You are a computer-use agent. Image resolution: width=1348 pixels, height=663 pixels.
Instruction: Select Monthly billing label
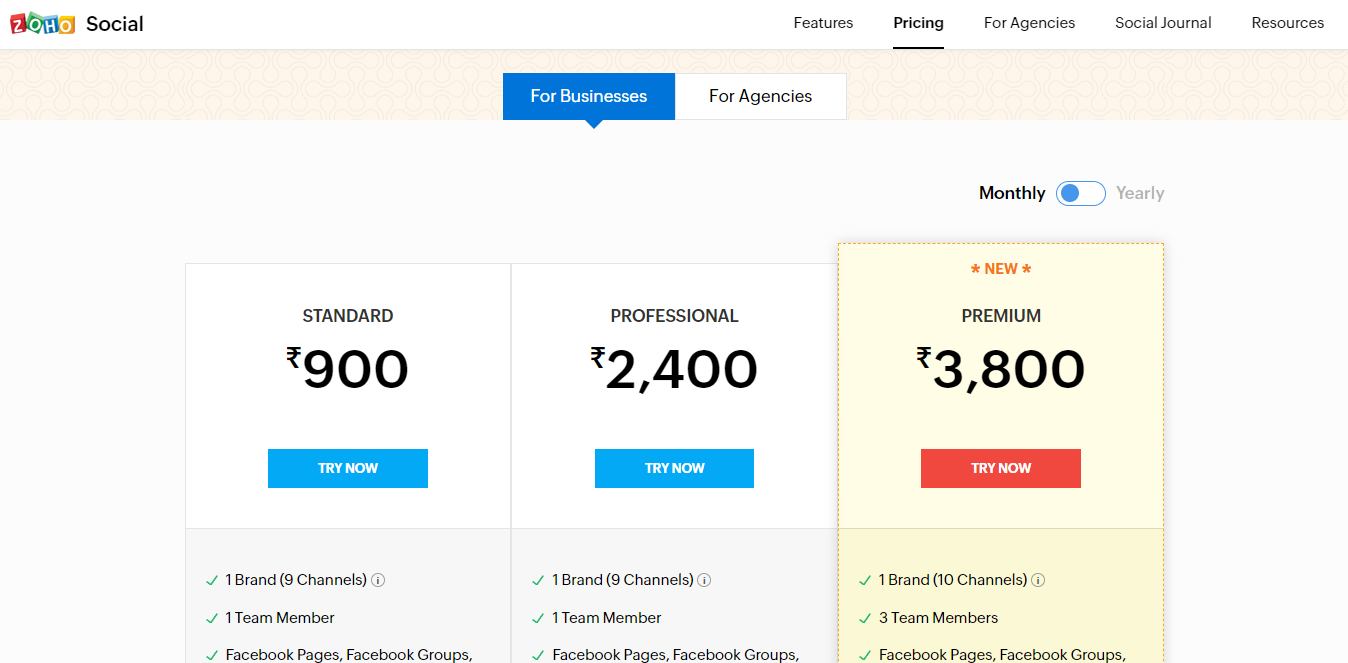(x=1012, y=193)
